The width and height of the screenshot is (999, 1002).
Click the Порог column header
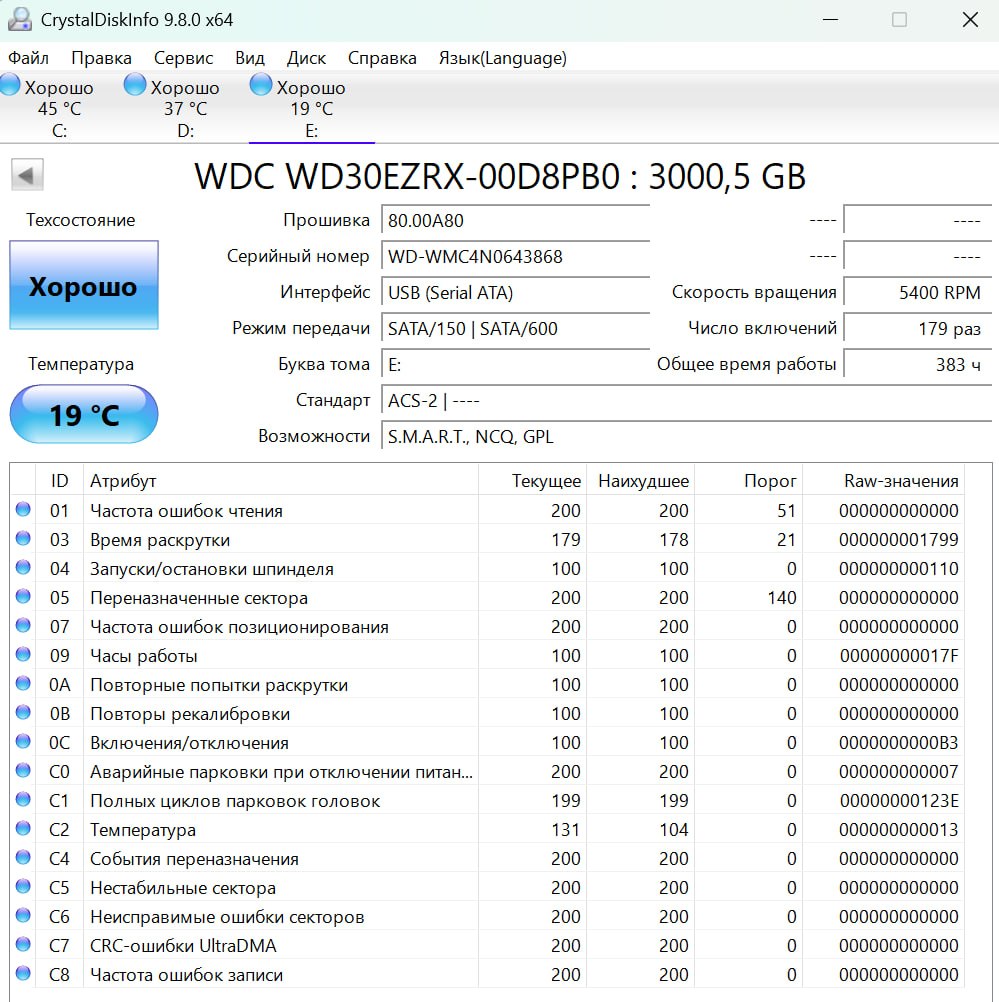click(x=748, y=480)
